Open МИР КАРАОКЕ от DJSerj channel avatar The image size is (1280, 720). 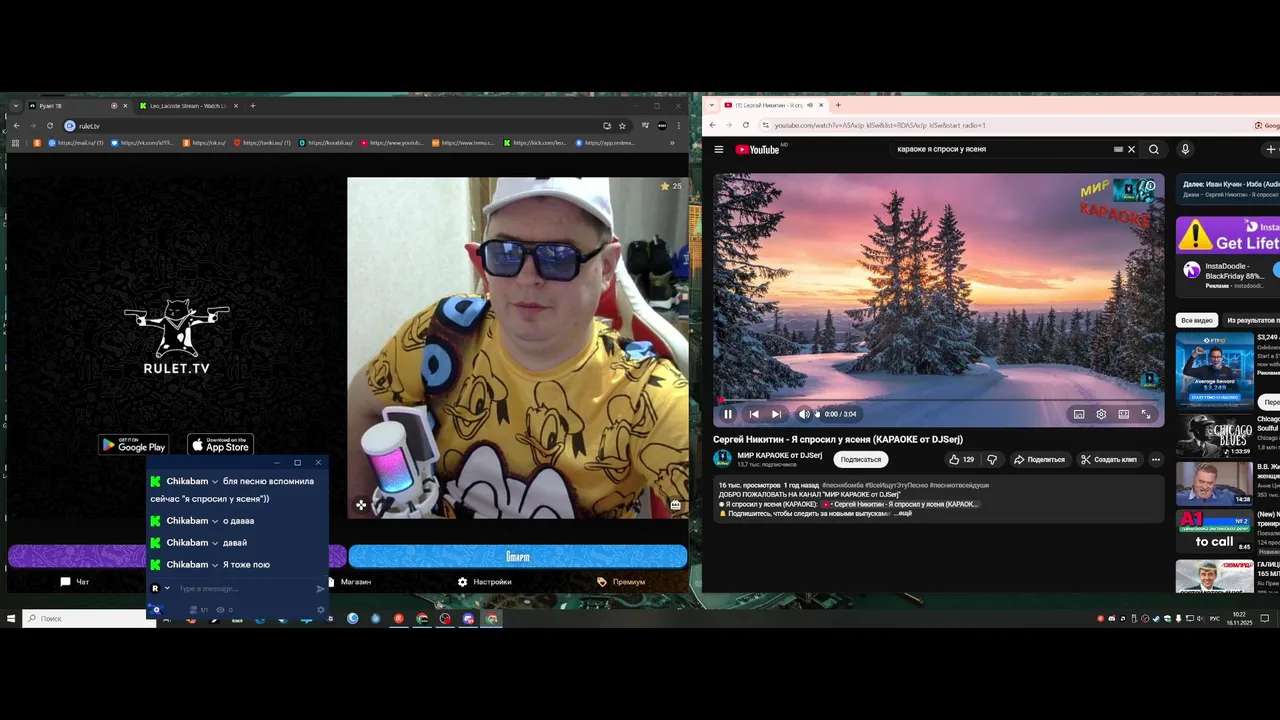coord(722,459)
